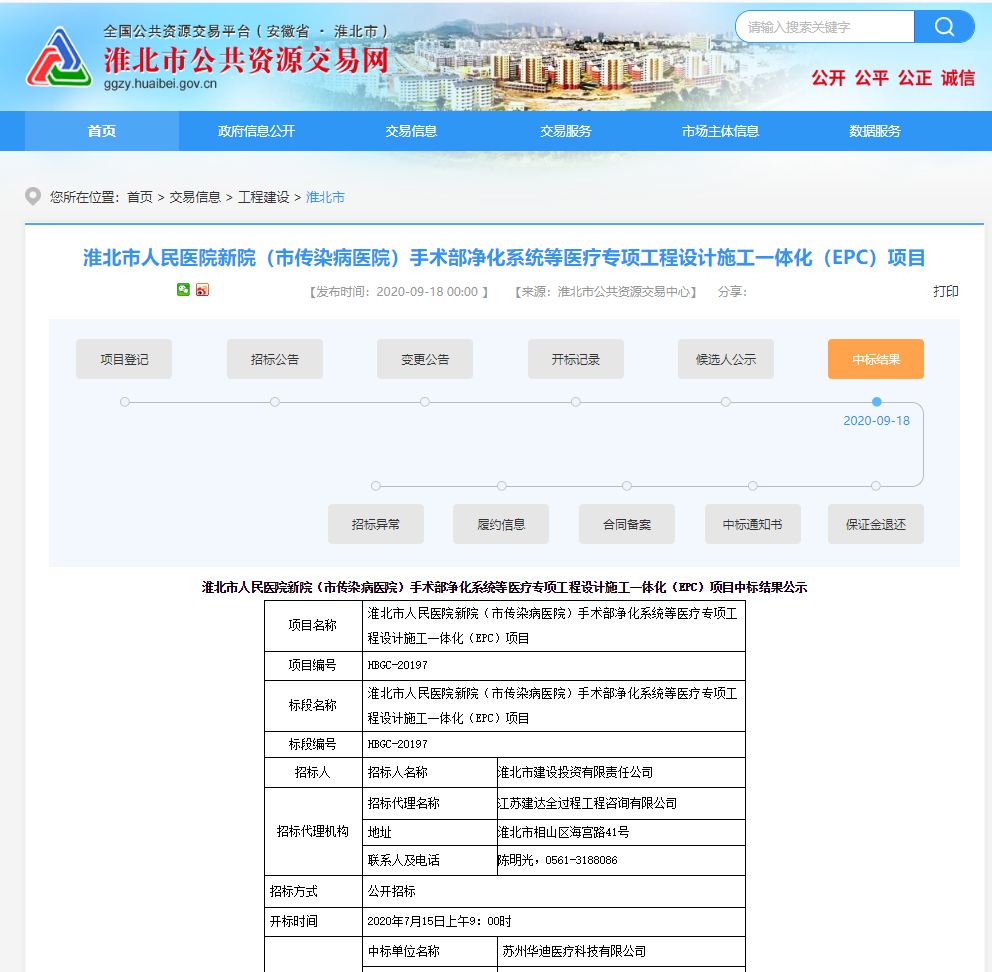This screenshot has height=972, width=992.
Task: Click the 公开招标 bidding method cell
Action: (x=554, y=891)
